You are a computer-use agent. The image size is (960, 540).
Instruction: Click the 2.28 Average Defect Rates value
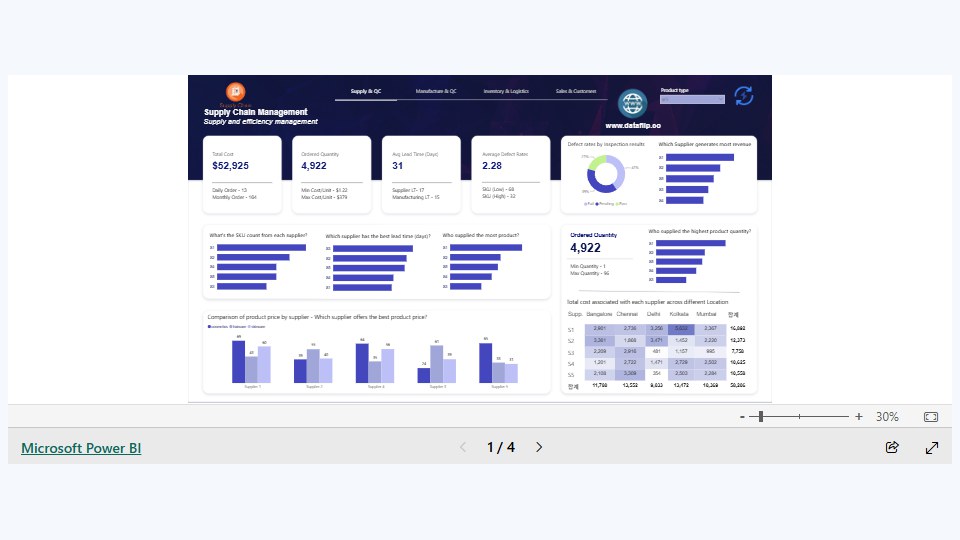pyautogui.click(x=492, y=166)
